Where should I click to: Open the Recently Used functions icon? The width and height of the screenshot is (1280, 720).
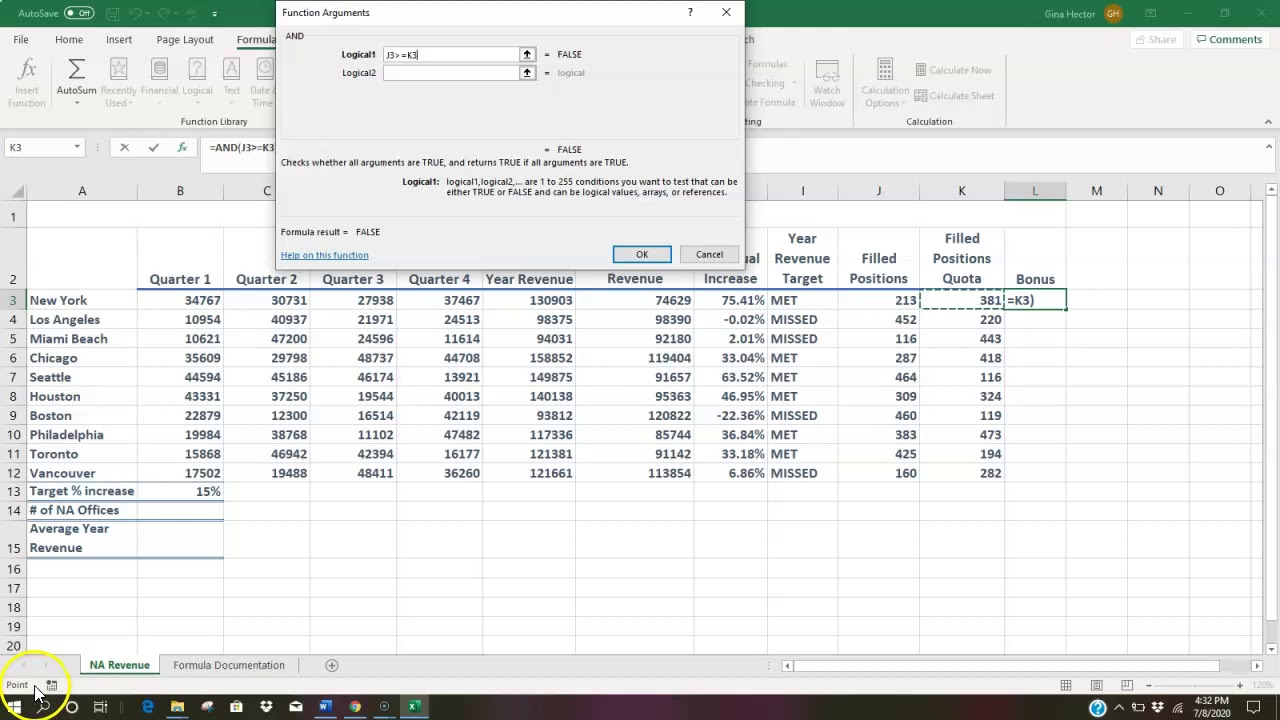click(118, 70)
